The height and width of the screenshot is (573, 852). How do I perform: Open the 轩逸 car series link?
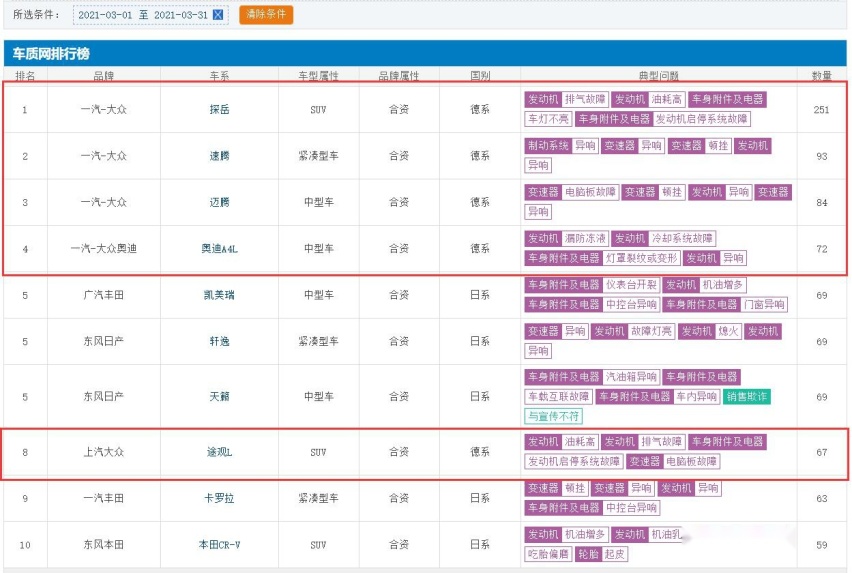219,341
